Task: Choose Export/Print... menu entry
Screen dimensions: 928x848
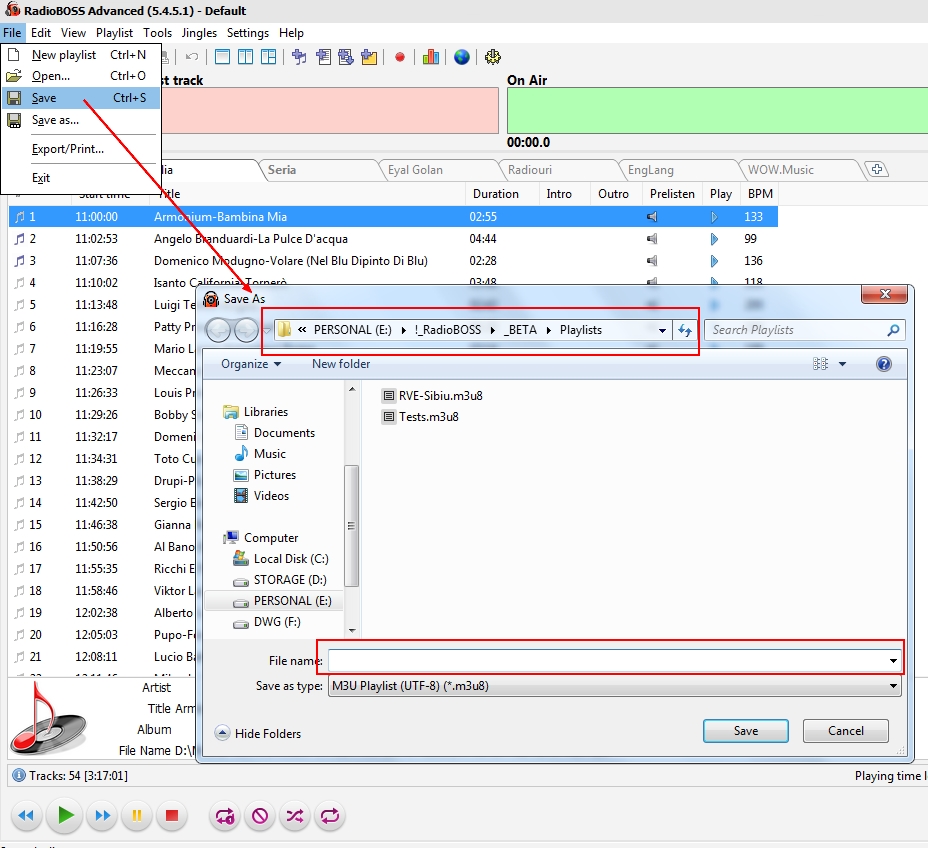Action: [x=81, y=149]
